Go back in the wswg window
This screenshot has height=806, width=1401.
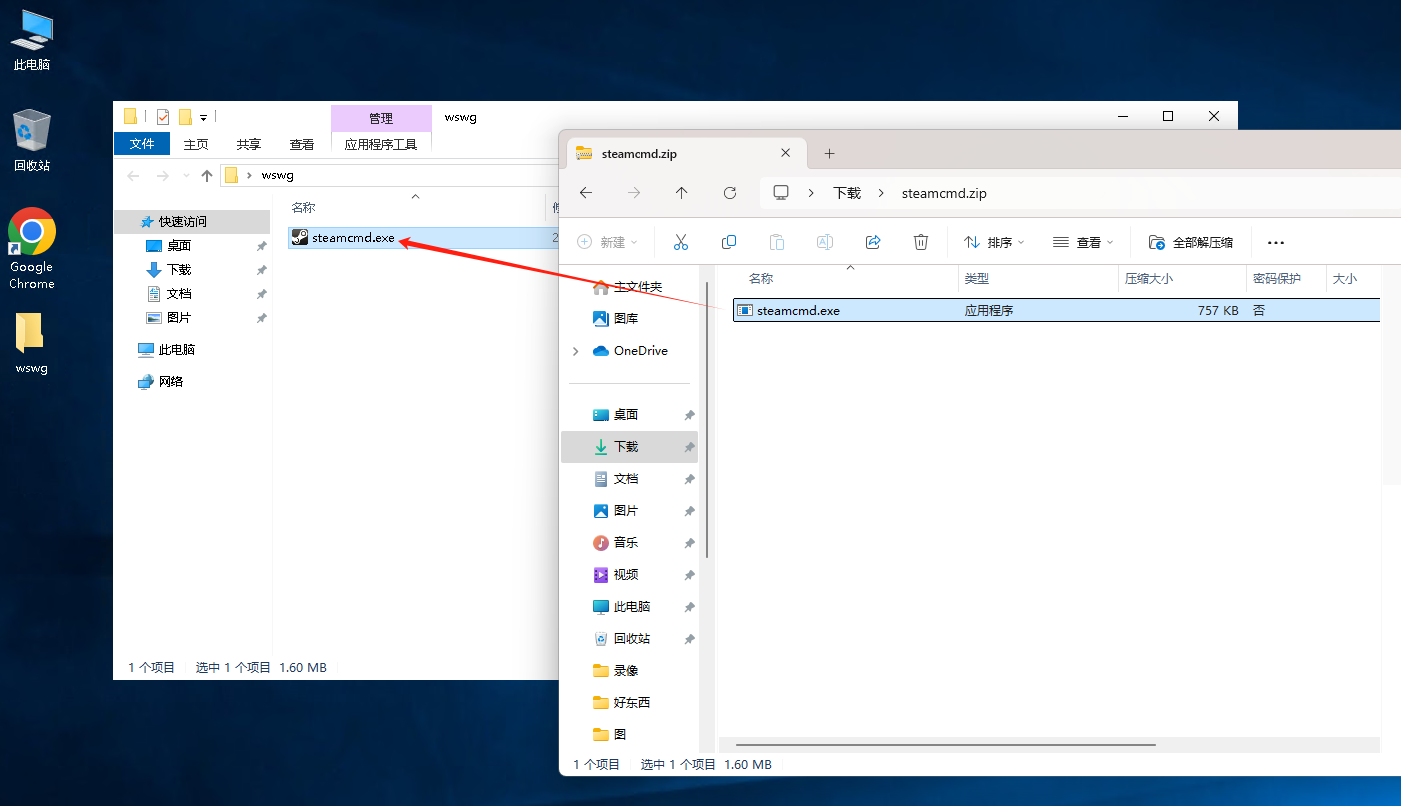pyautogui.click(x=134, y=175)
